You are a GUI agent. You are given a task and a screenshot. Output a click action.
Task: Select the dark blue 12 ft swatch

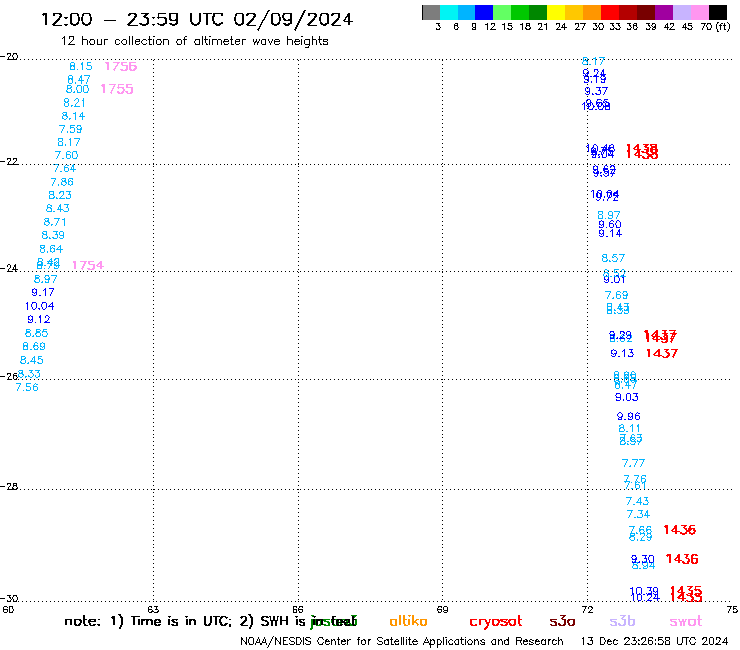[x=484, y=12]
